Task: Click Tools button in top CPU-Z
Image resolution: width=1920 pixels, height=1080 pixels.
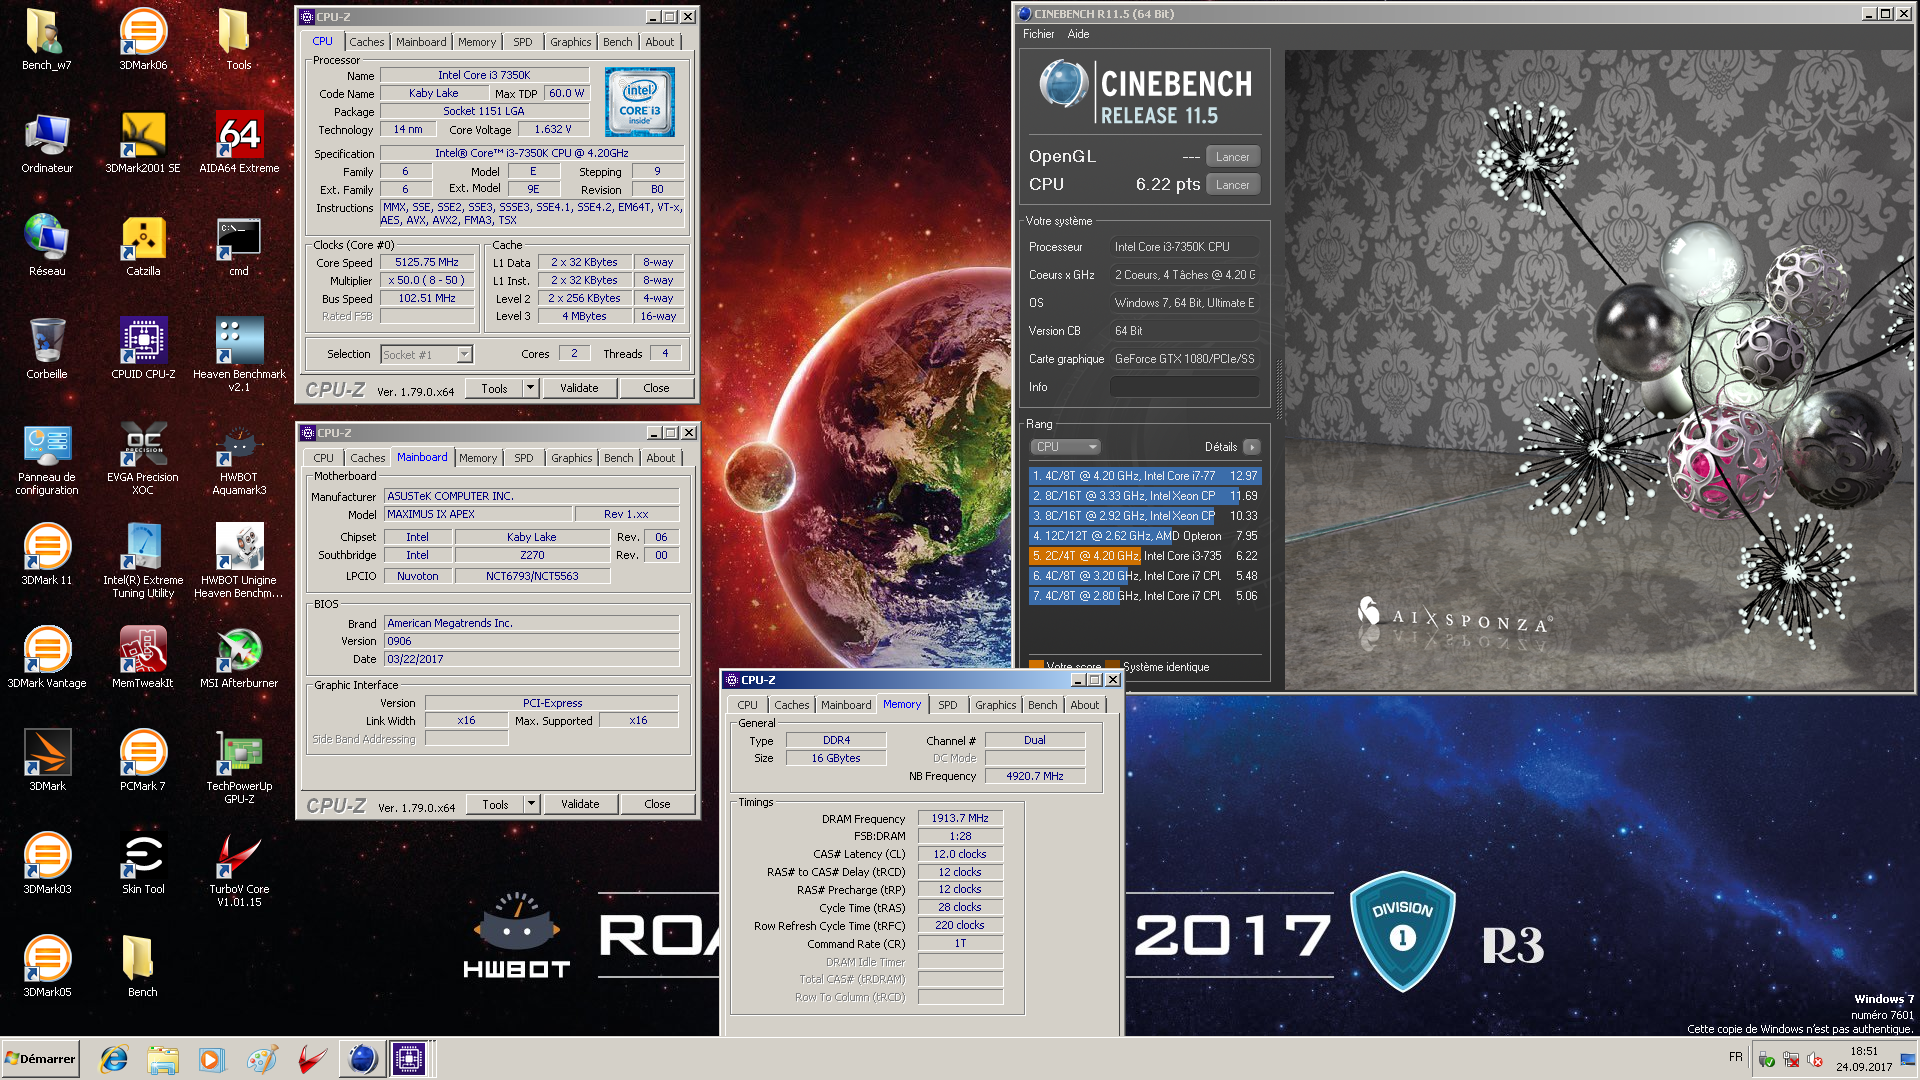Action: click(494, 388)
